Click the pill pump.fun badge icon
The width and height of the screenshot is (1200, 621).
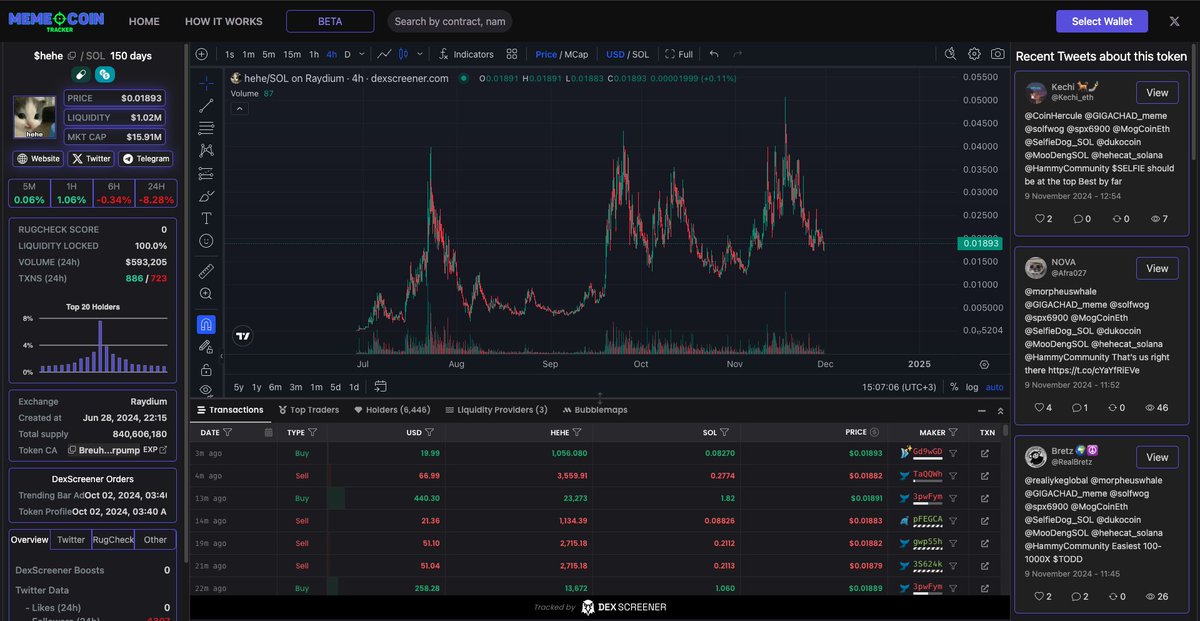coord(81,74)
